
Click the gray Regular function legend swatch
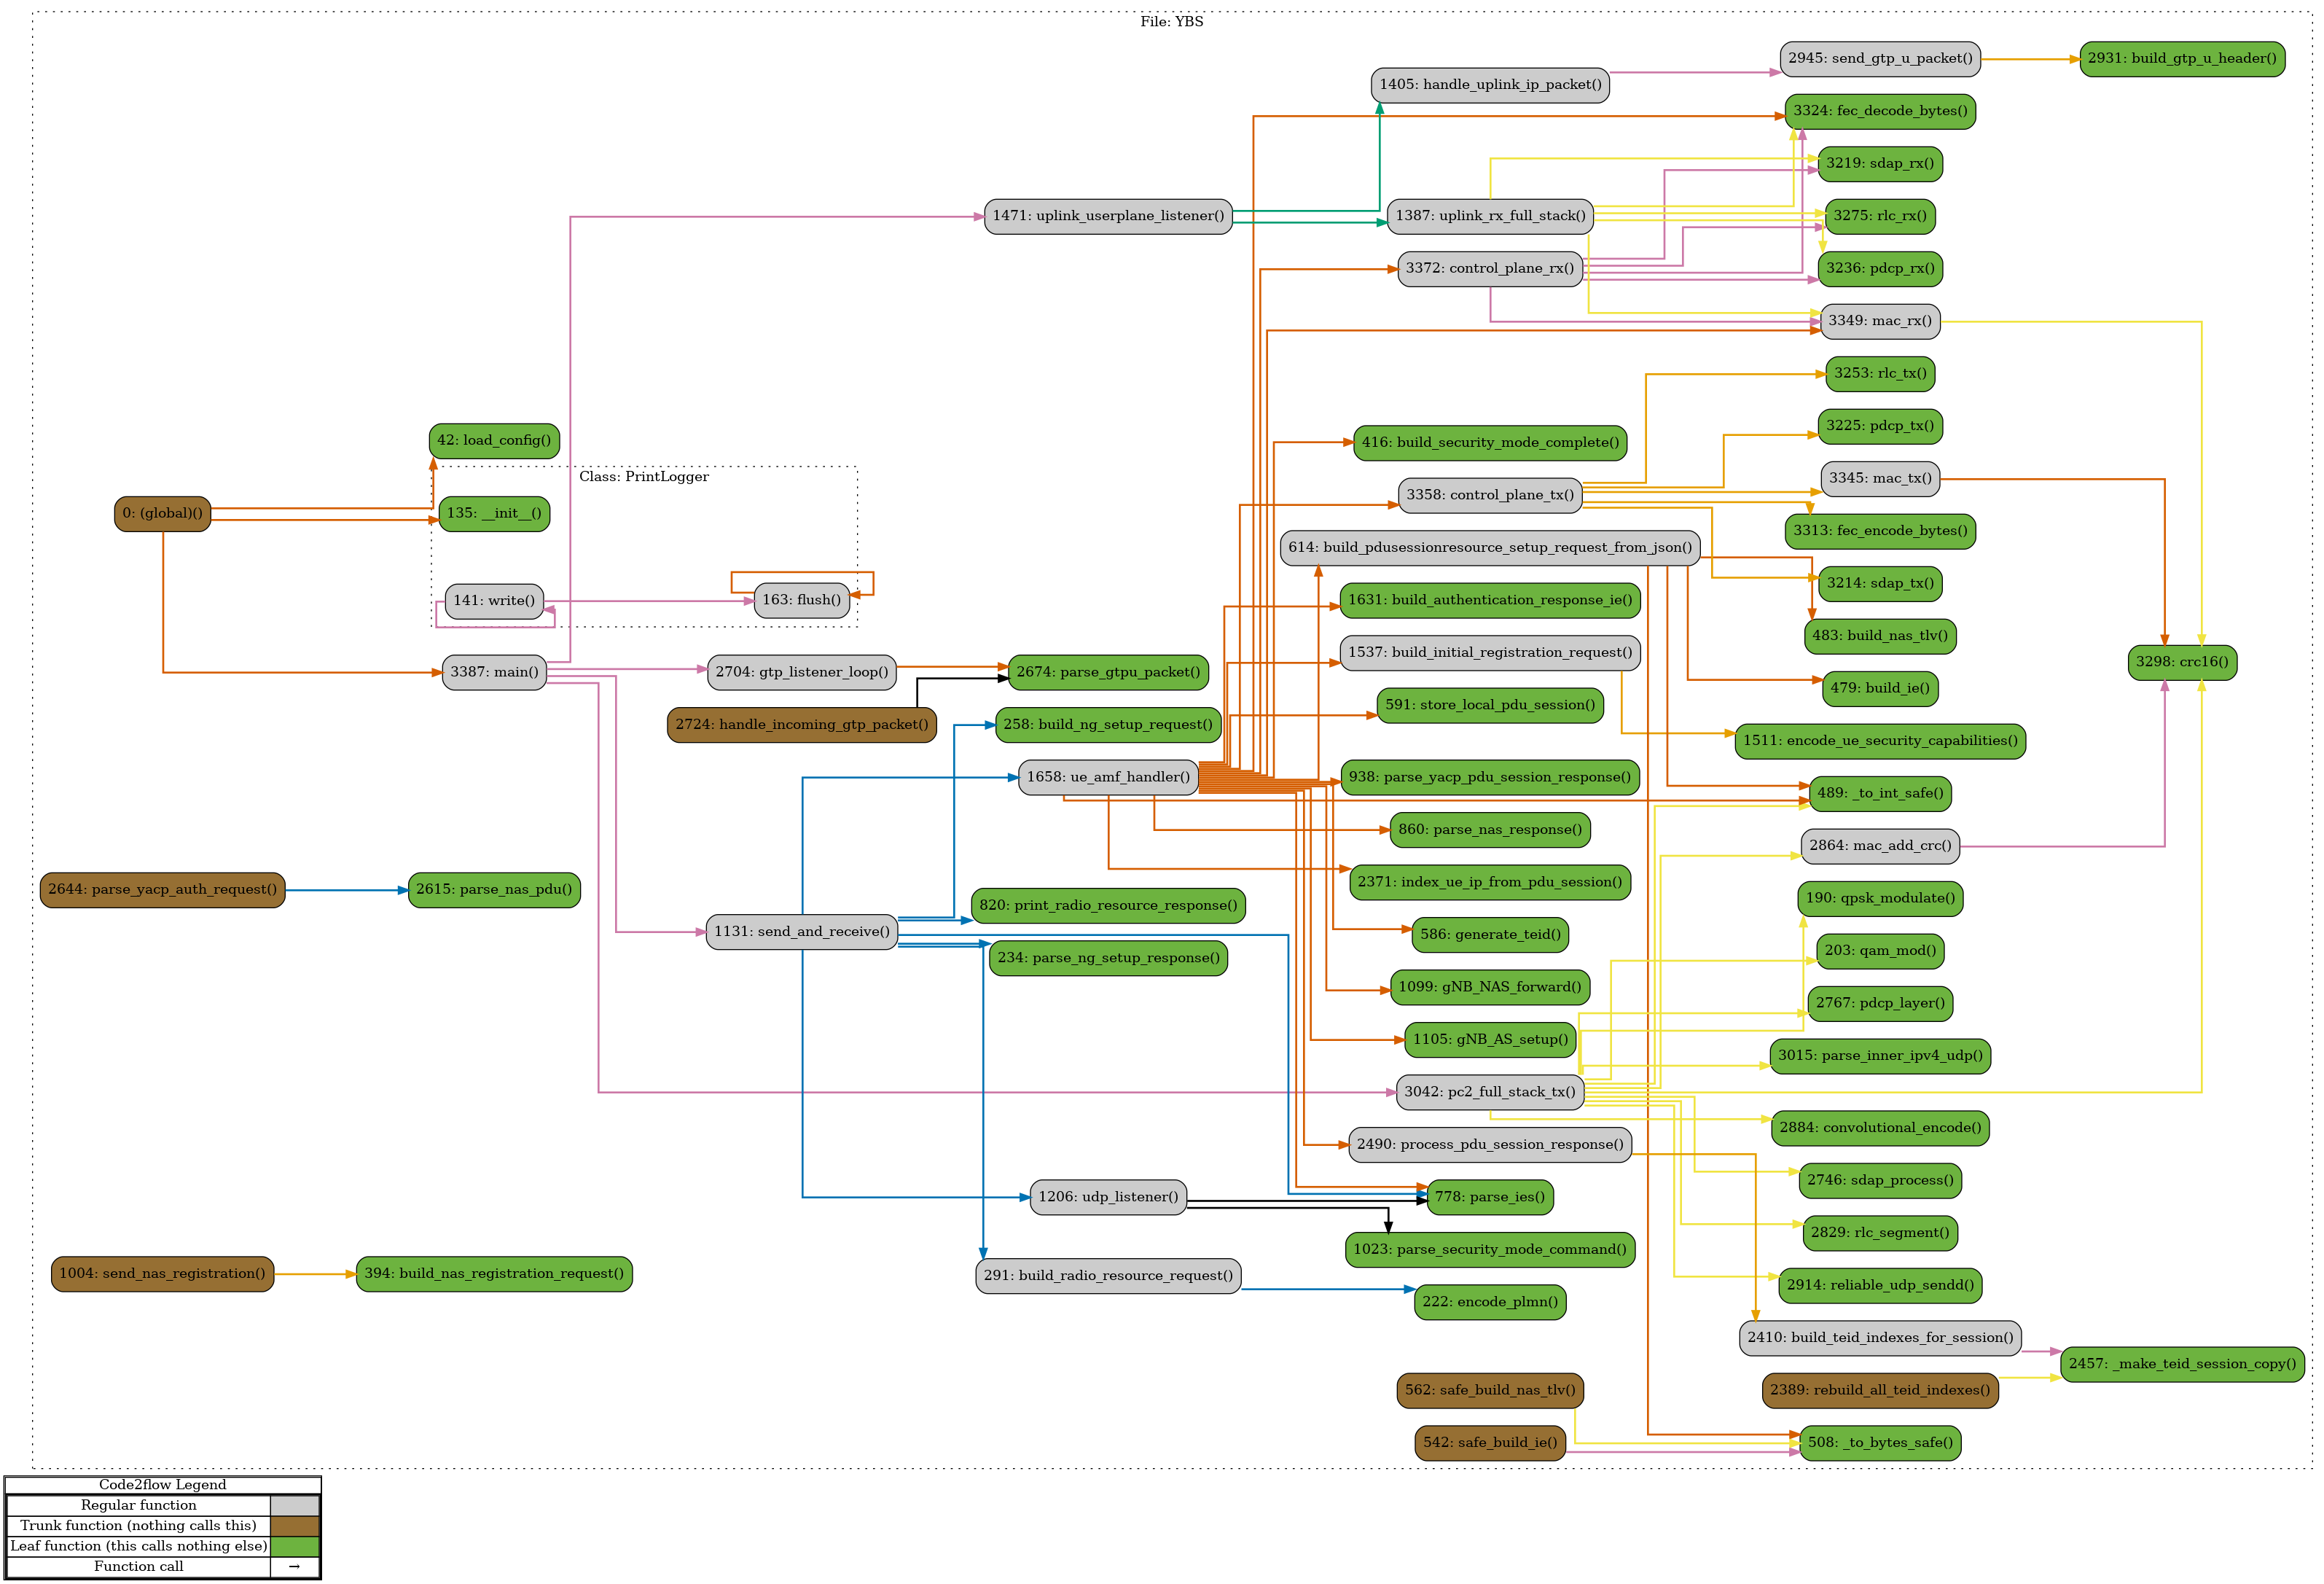click(x=295, y=1505)
